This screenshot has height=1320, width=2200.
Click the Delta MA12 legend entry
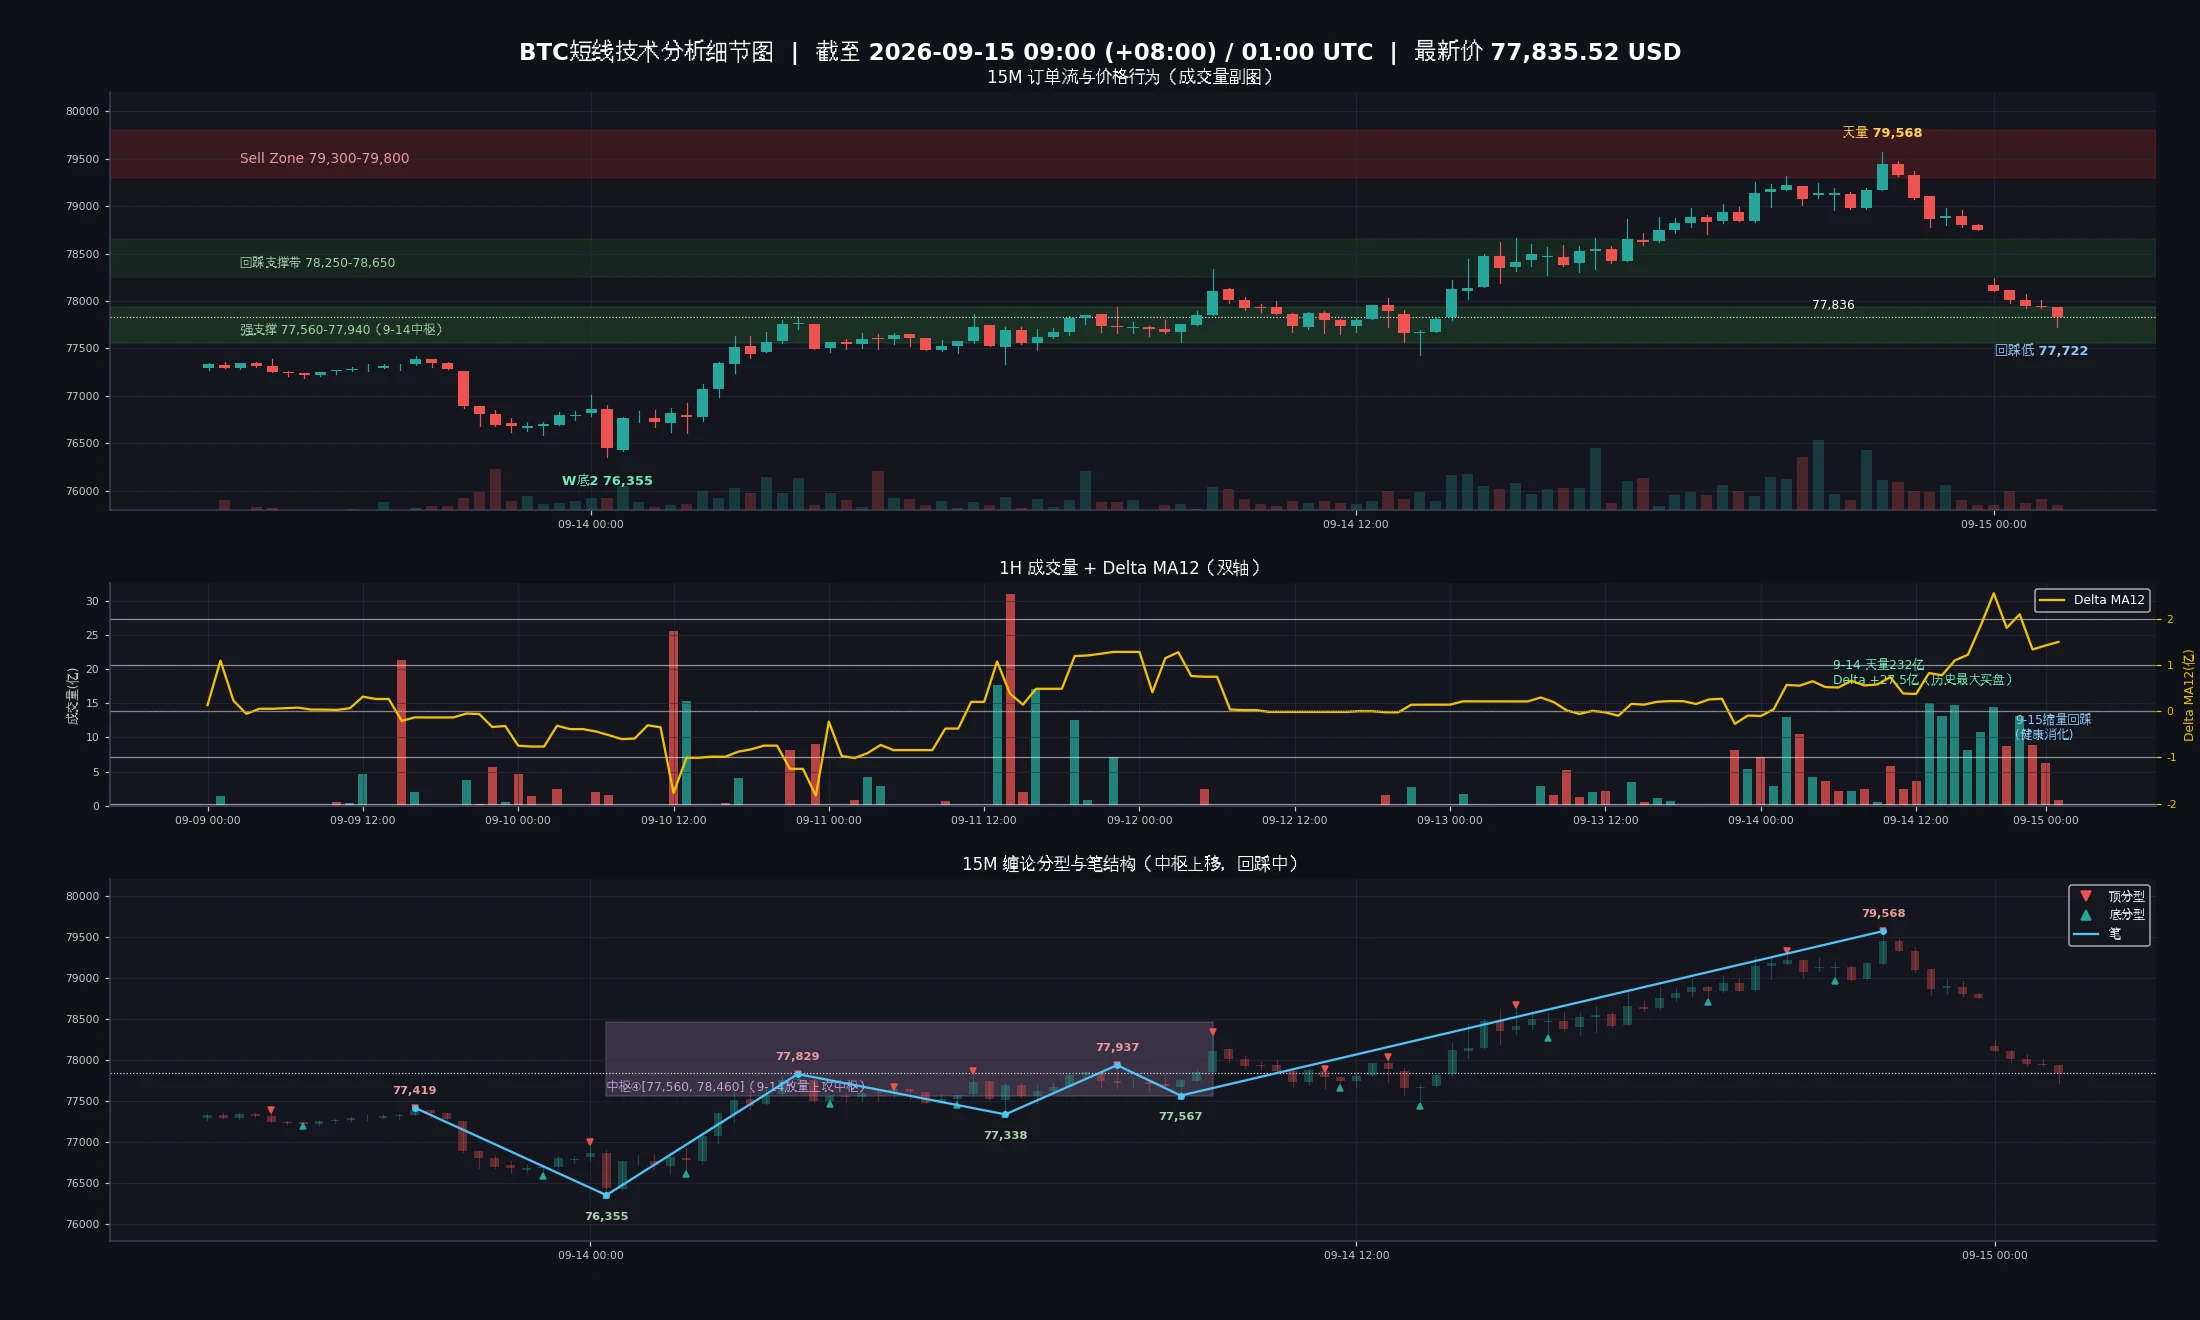point(2092,600)
